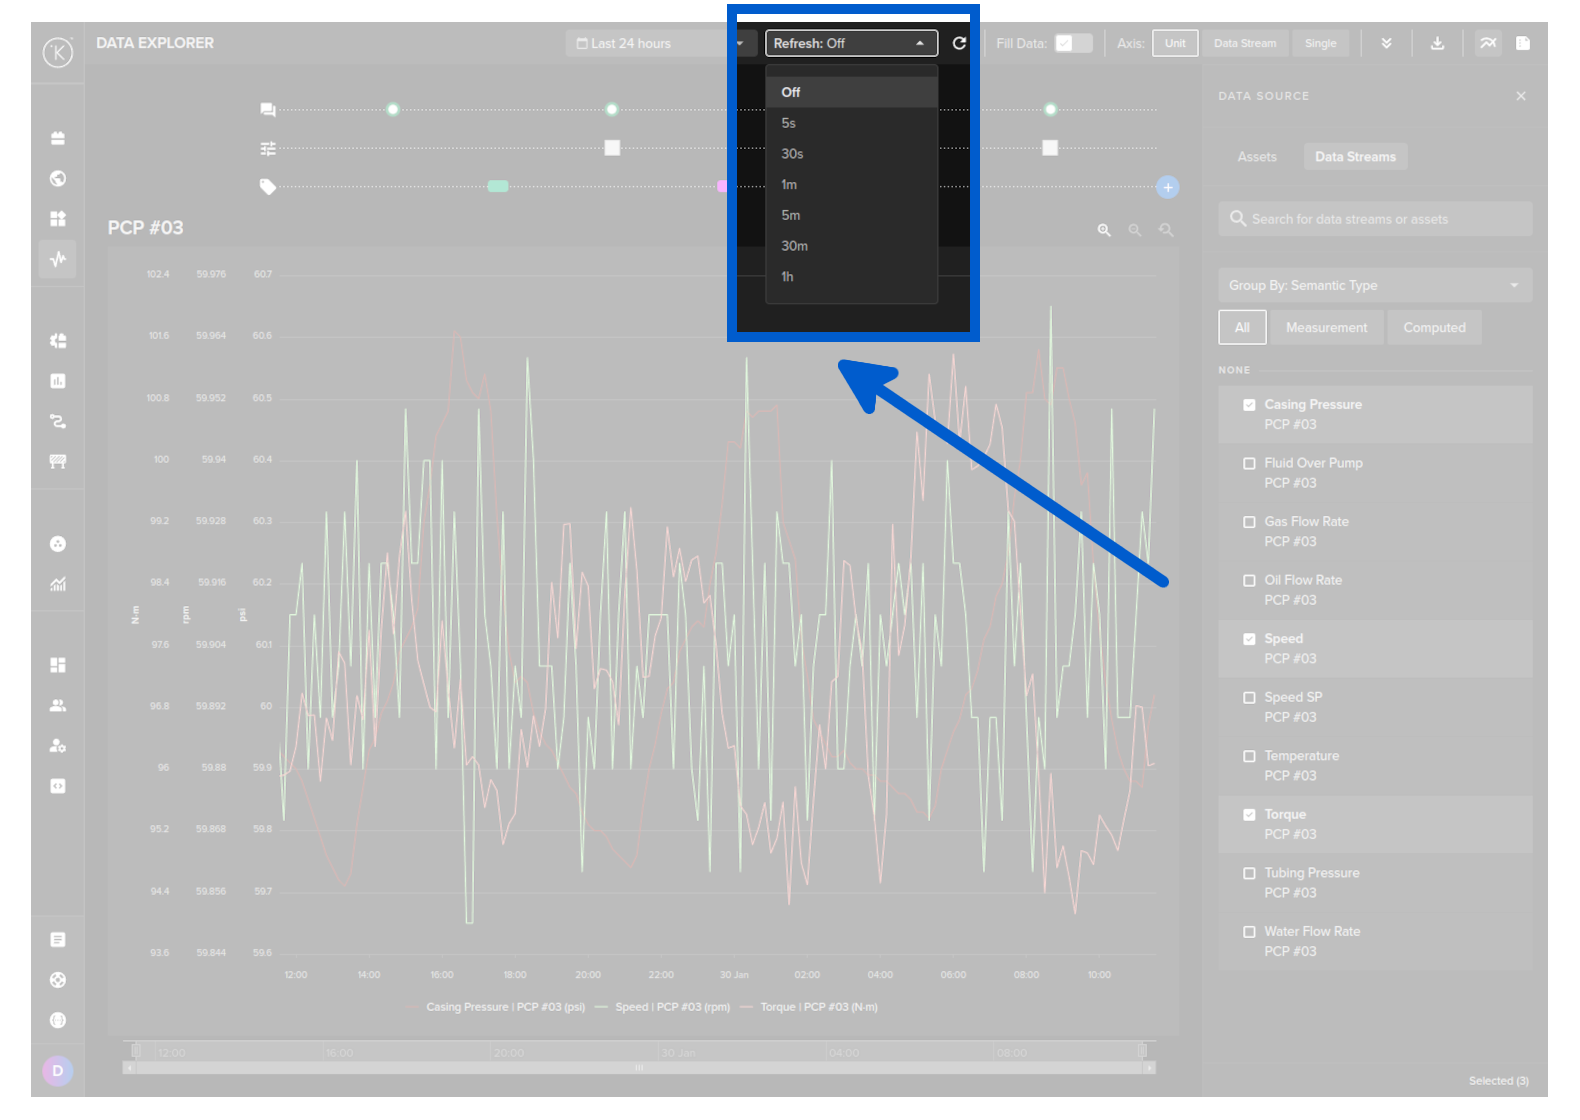Uncheck the Casing Pressure data stream
Image resolution: width=1580 pixels, height=1120 pixels.
1249,405
